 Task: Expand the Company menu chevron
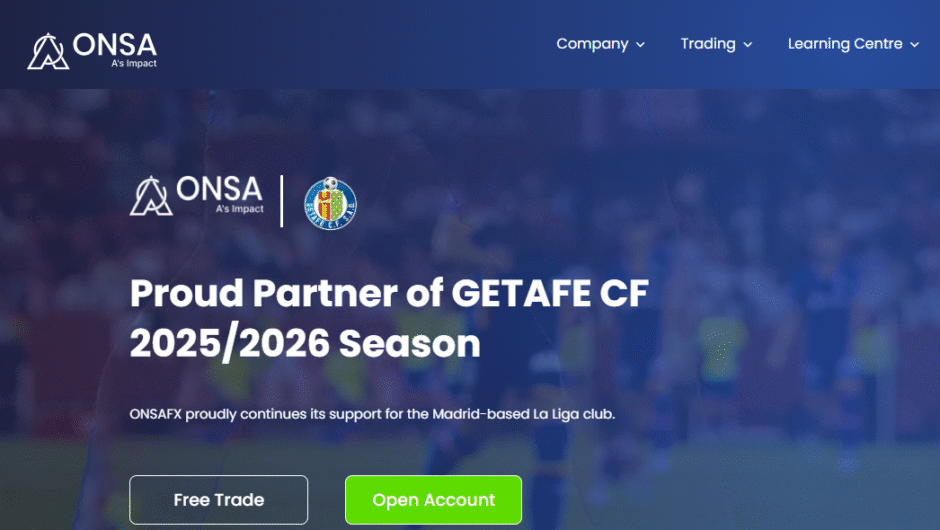click(640, 44)
